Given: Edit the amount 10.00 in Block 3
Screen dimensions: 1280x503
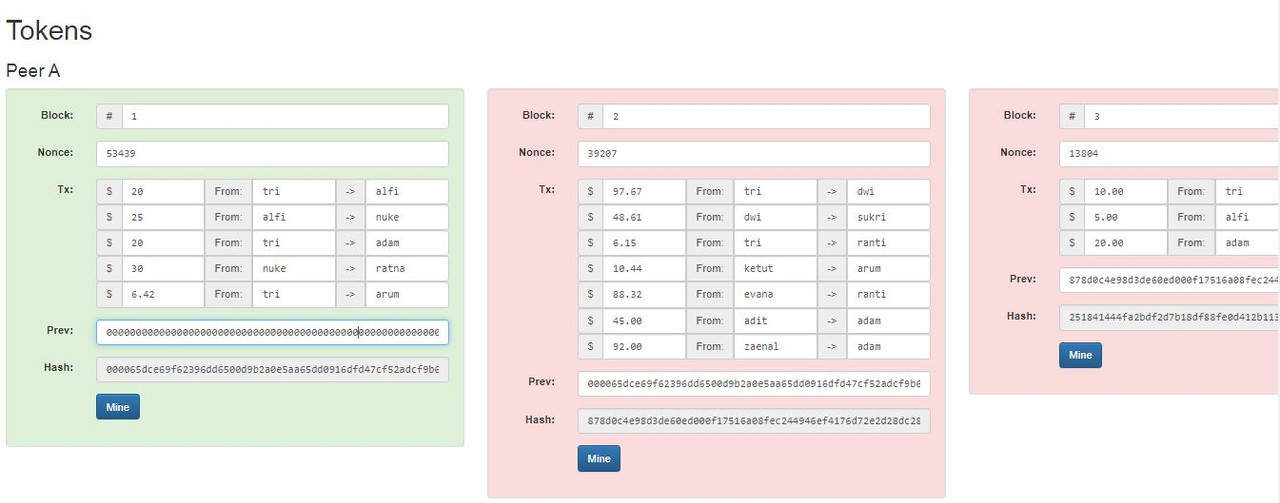Looking at the screenshot, I should tap(1126, 191).
